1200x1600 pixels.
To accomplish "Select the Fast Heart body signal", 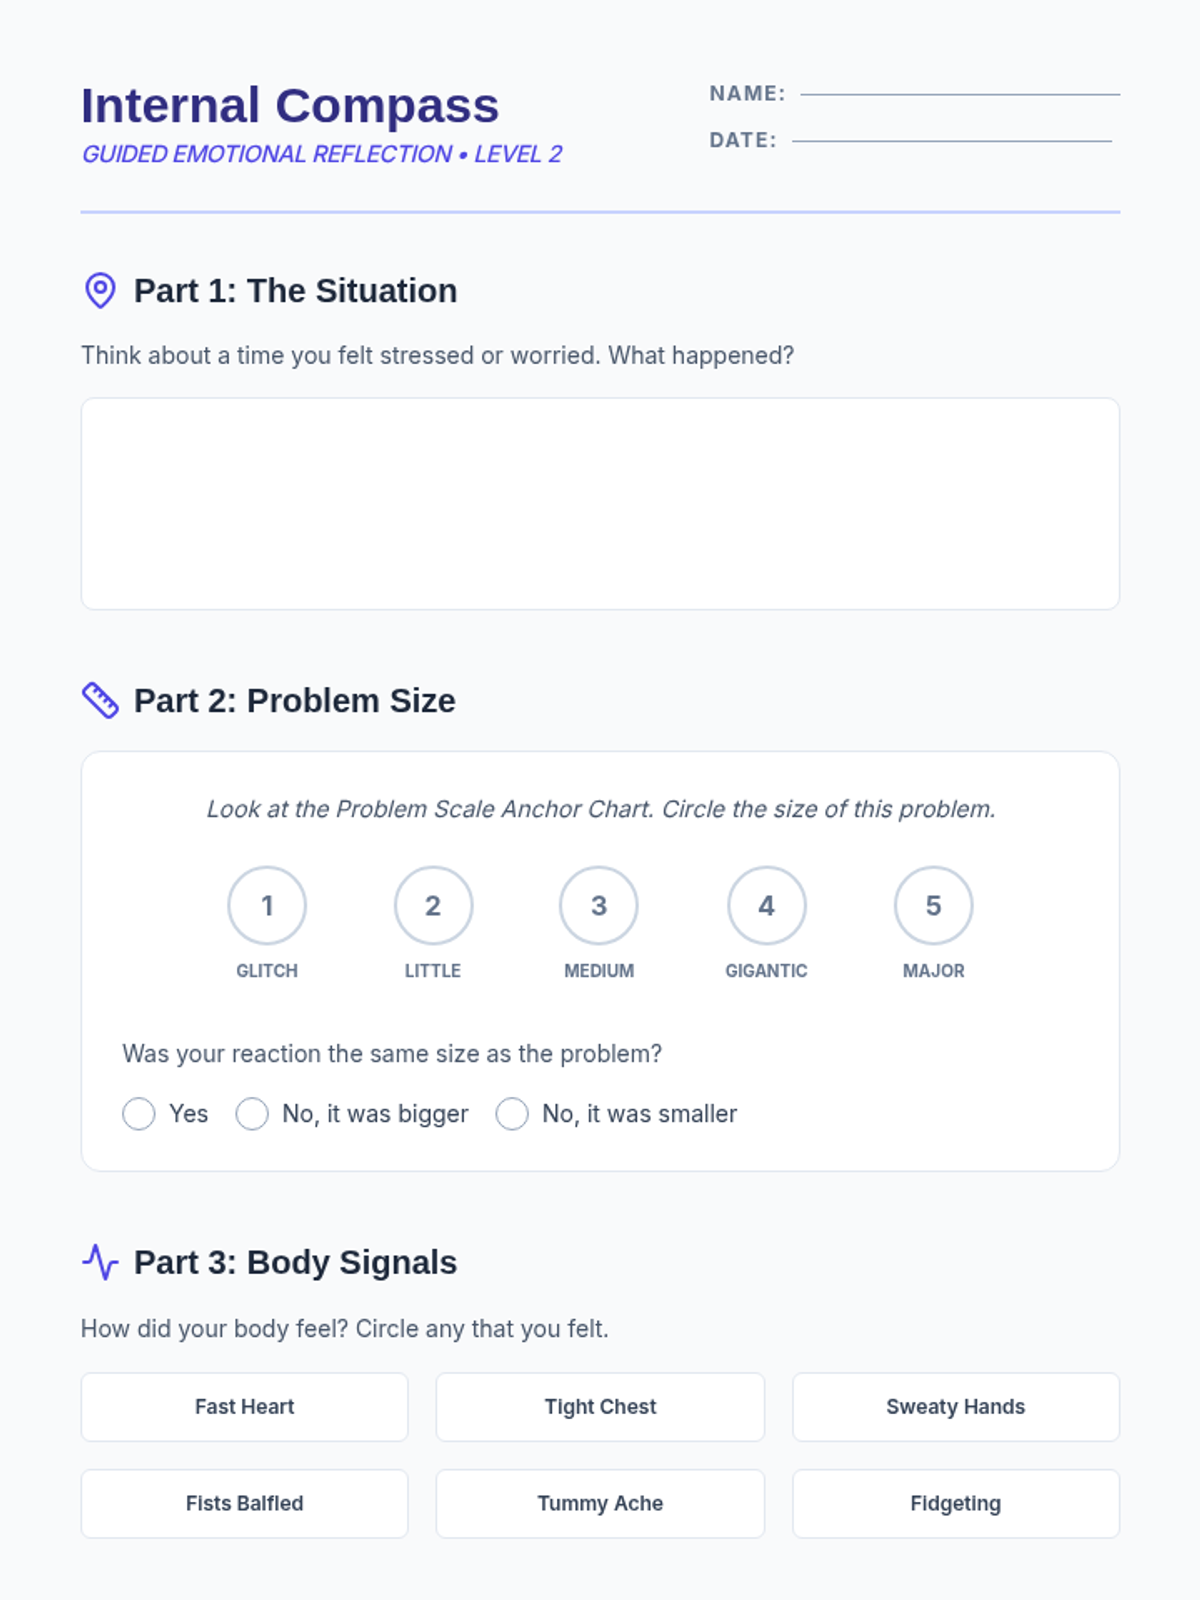I will click(x=245, y=1407).
